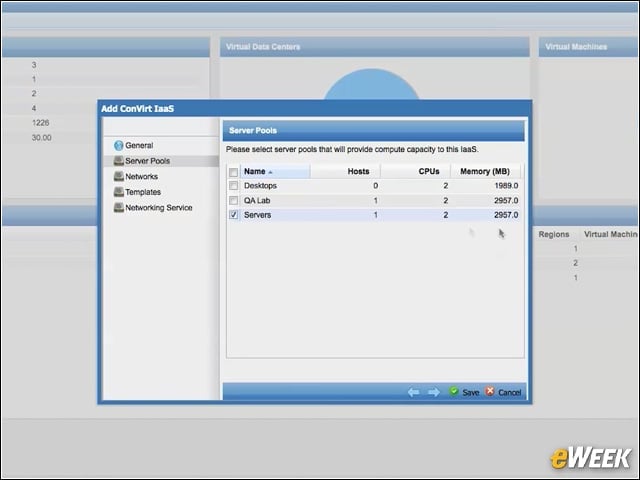The image size is (640, 480).
Task: Click the 30.00 value in the background summary
Action: click(x=42, y=138)
